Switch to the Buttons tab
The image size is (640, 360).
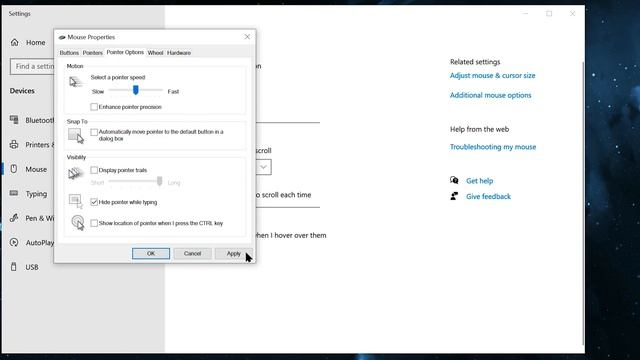coord(69,53)
